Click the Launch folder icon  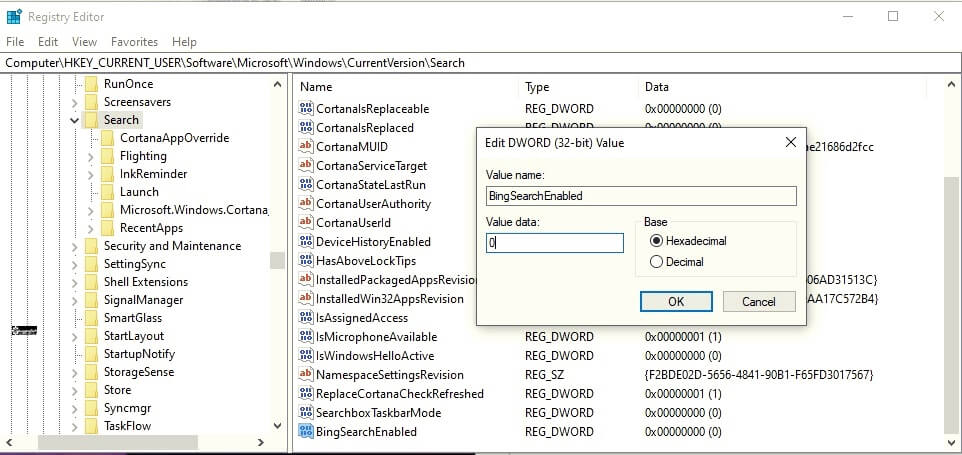107,192
